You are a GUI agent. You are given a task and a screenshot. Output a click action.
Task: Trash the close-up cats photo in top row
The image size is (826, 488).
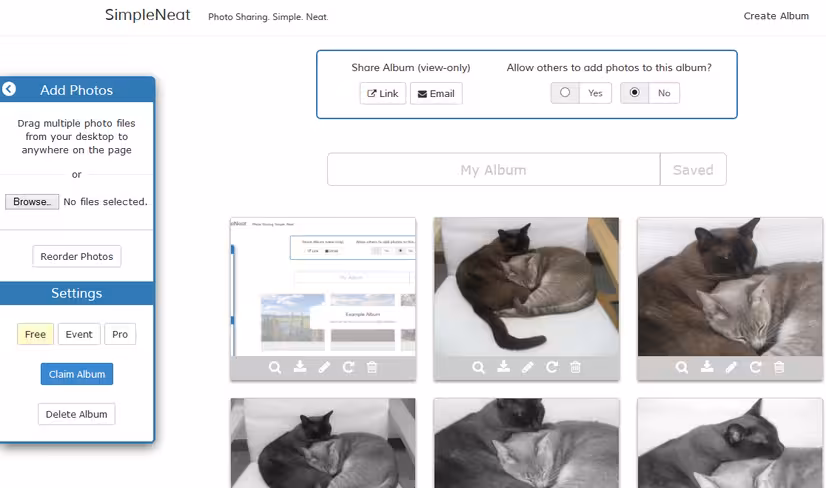[779, 367]
